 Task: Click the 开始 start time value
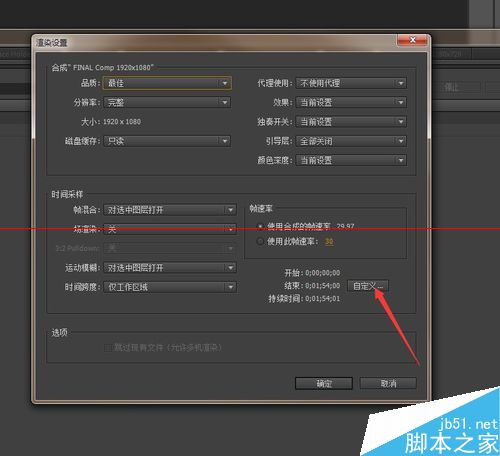(323, 273)
